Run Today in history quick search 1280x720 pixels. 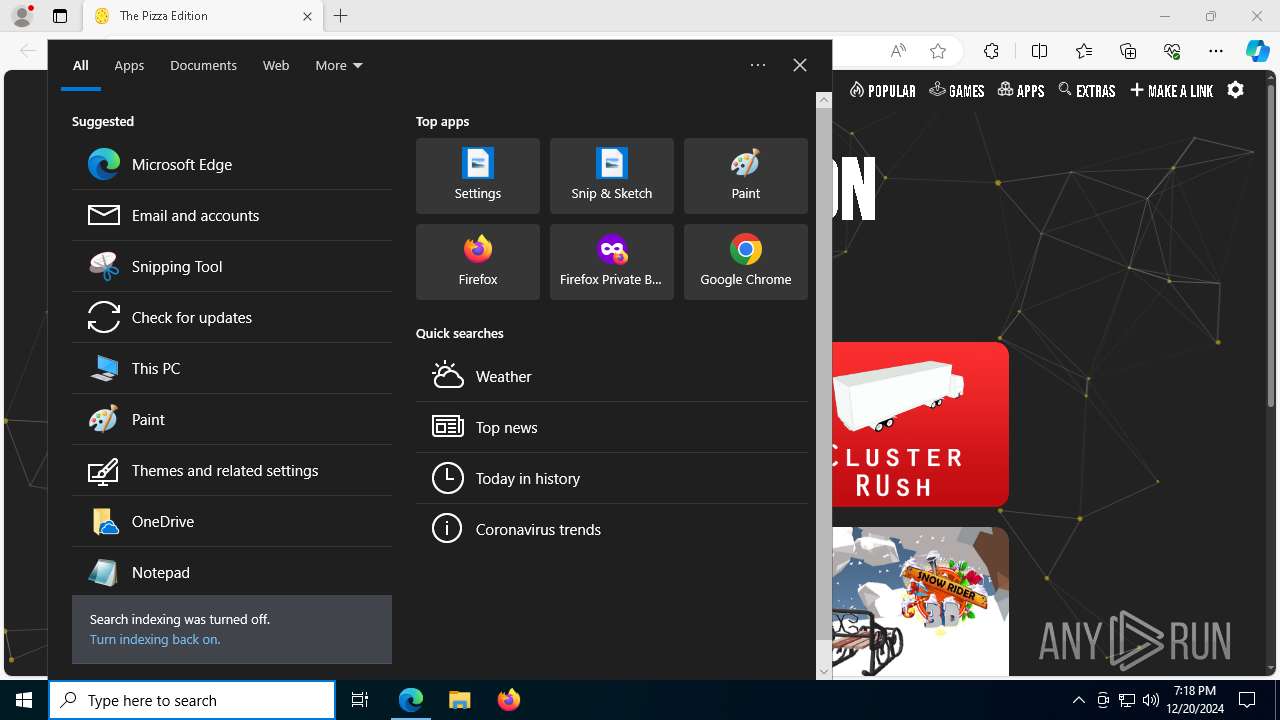(x=612, y=478)
